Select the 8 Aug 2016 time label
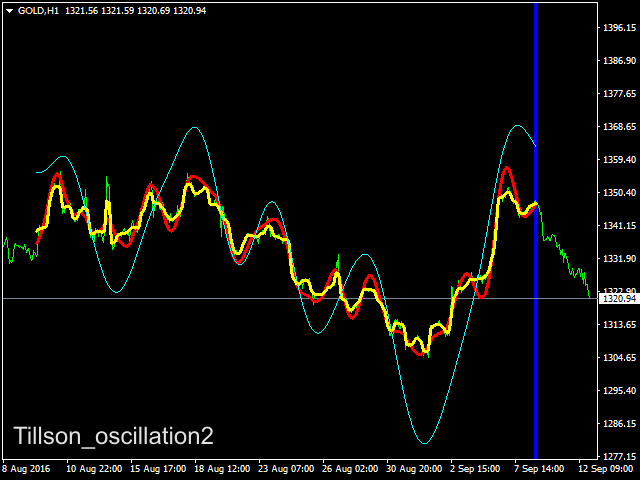This screenshot has height=480, width=640. pos(27,469)
